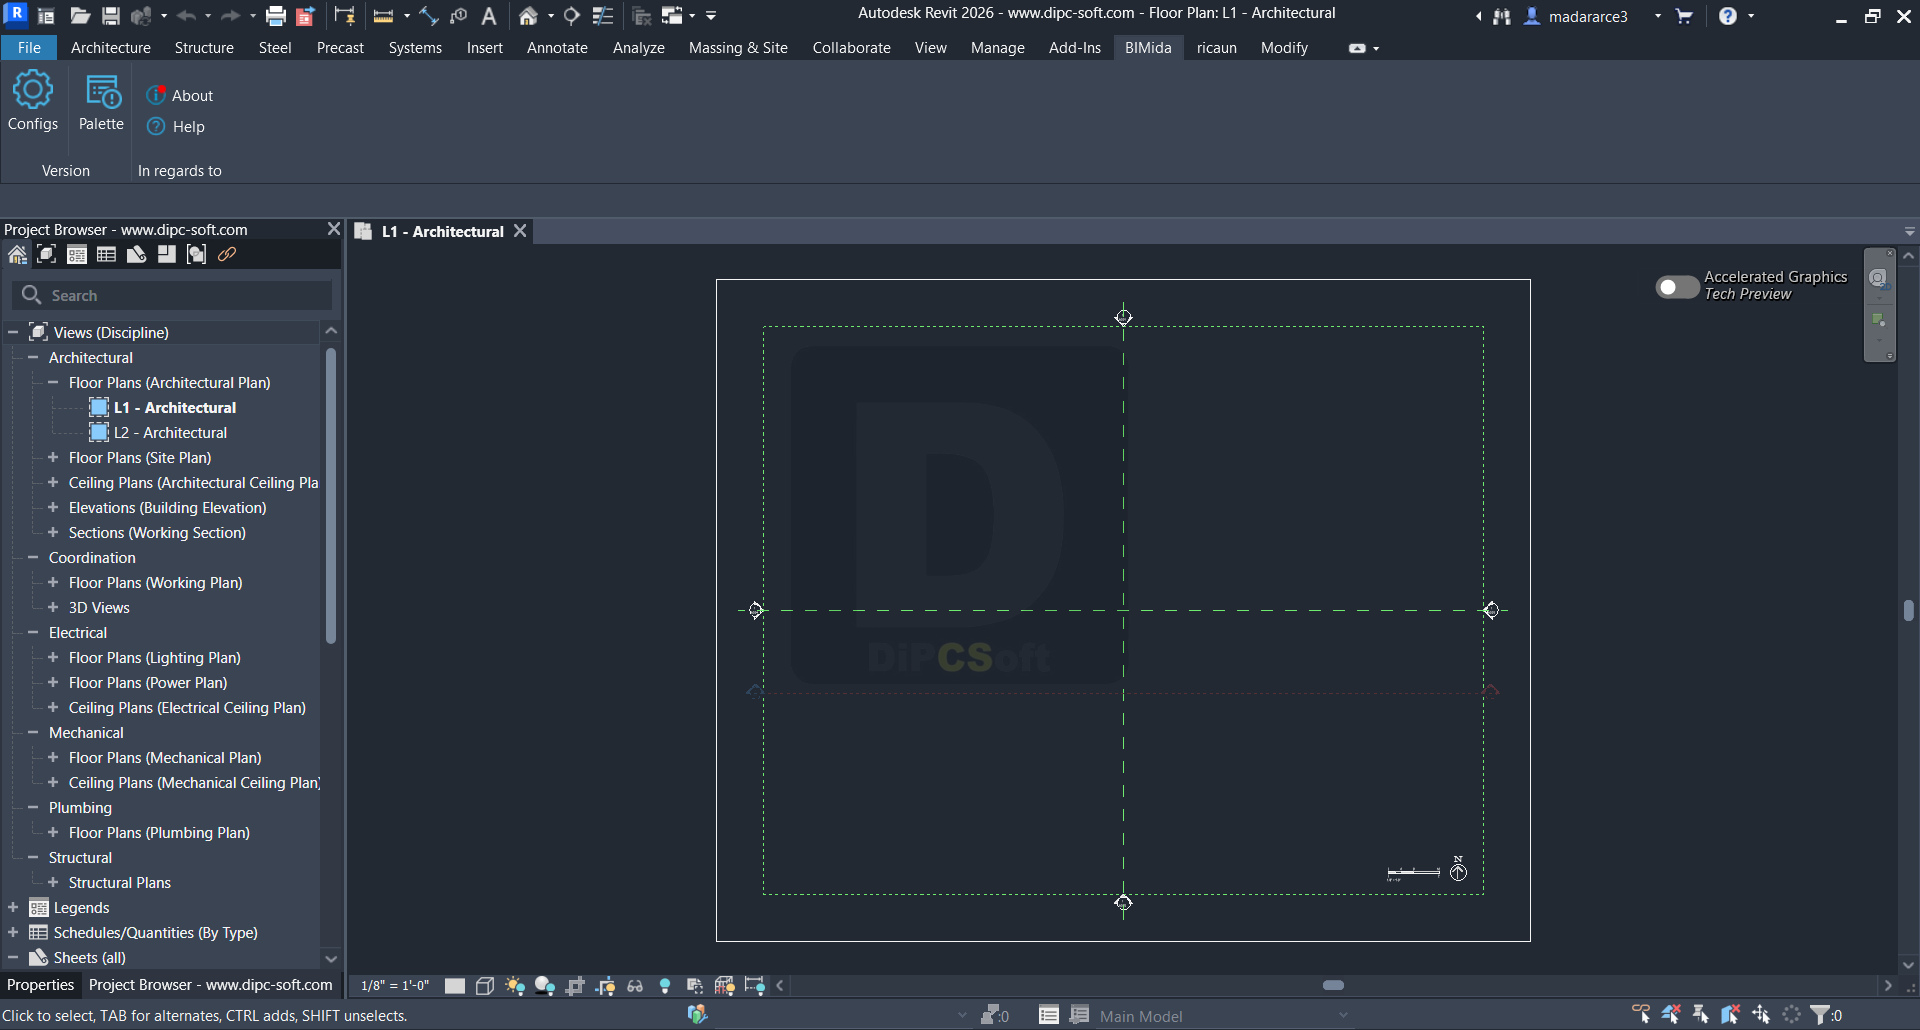Click the About icon in the ribbon

[156, 95]
